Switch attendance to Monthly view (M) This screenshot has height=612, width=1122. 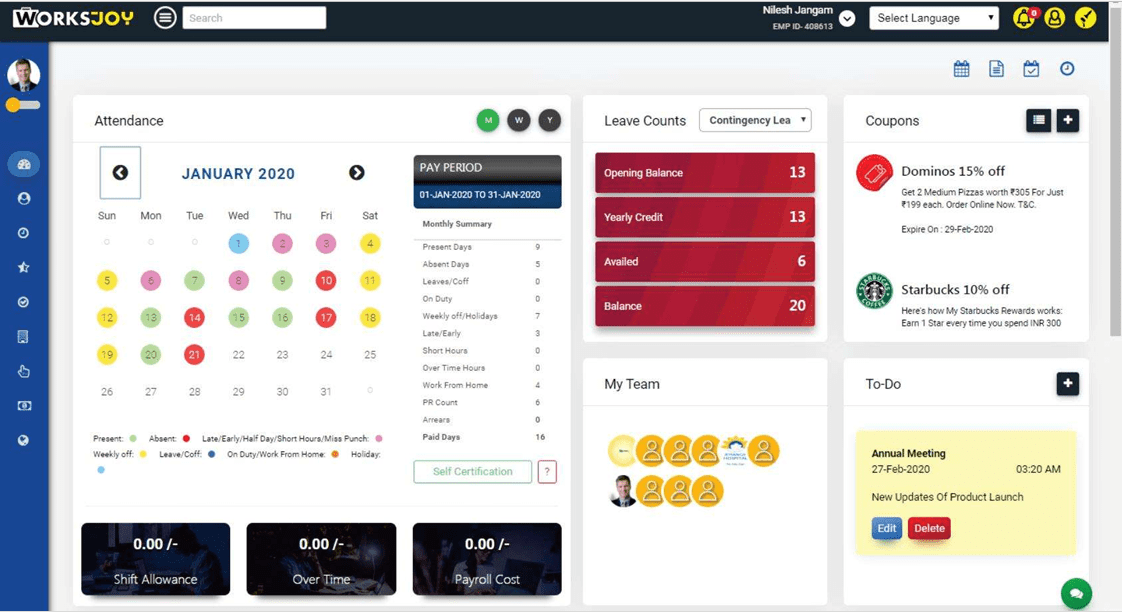coord(488,120)
